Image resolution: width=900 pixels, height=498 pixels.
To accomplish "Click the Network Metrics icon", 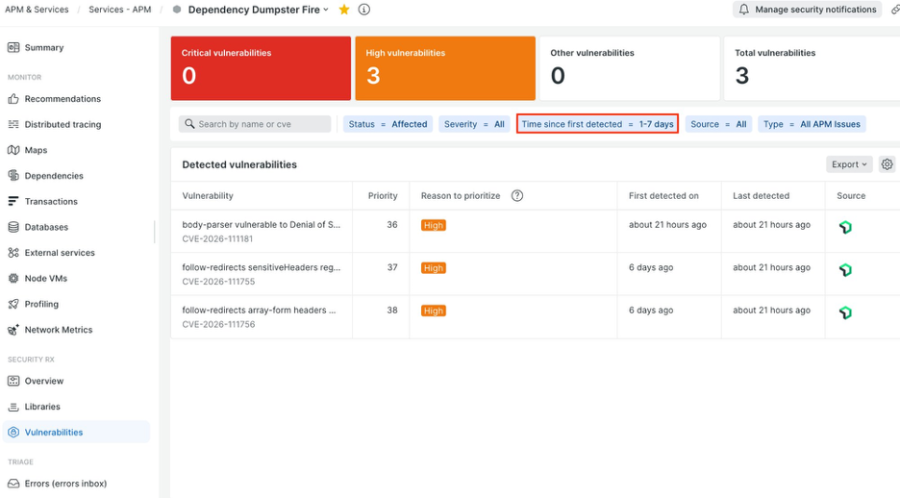I will click(13, 330).
